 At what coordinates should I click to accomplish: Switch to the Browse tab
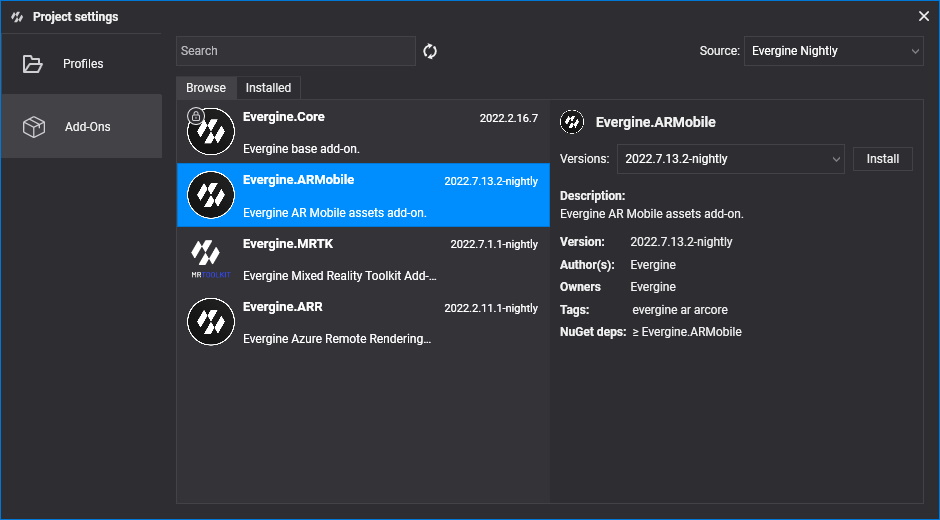tap(206, 88)
